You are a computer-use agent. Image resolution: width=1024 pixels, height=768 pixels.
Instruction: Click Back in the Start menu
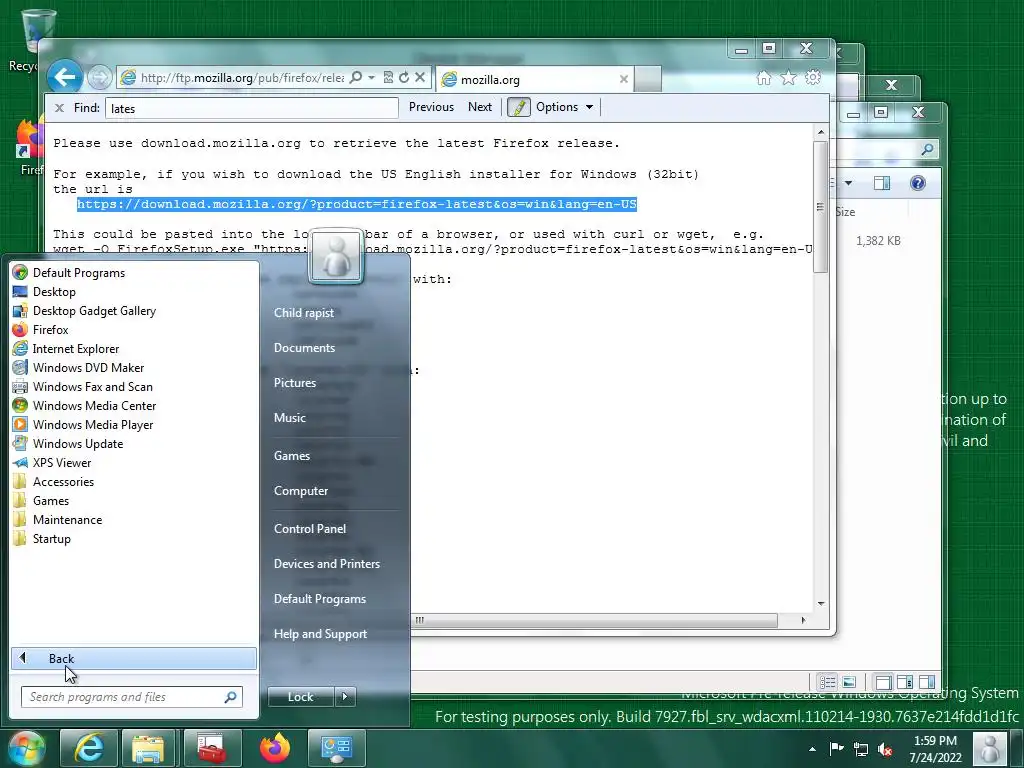click(x=134, y=658)
